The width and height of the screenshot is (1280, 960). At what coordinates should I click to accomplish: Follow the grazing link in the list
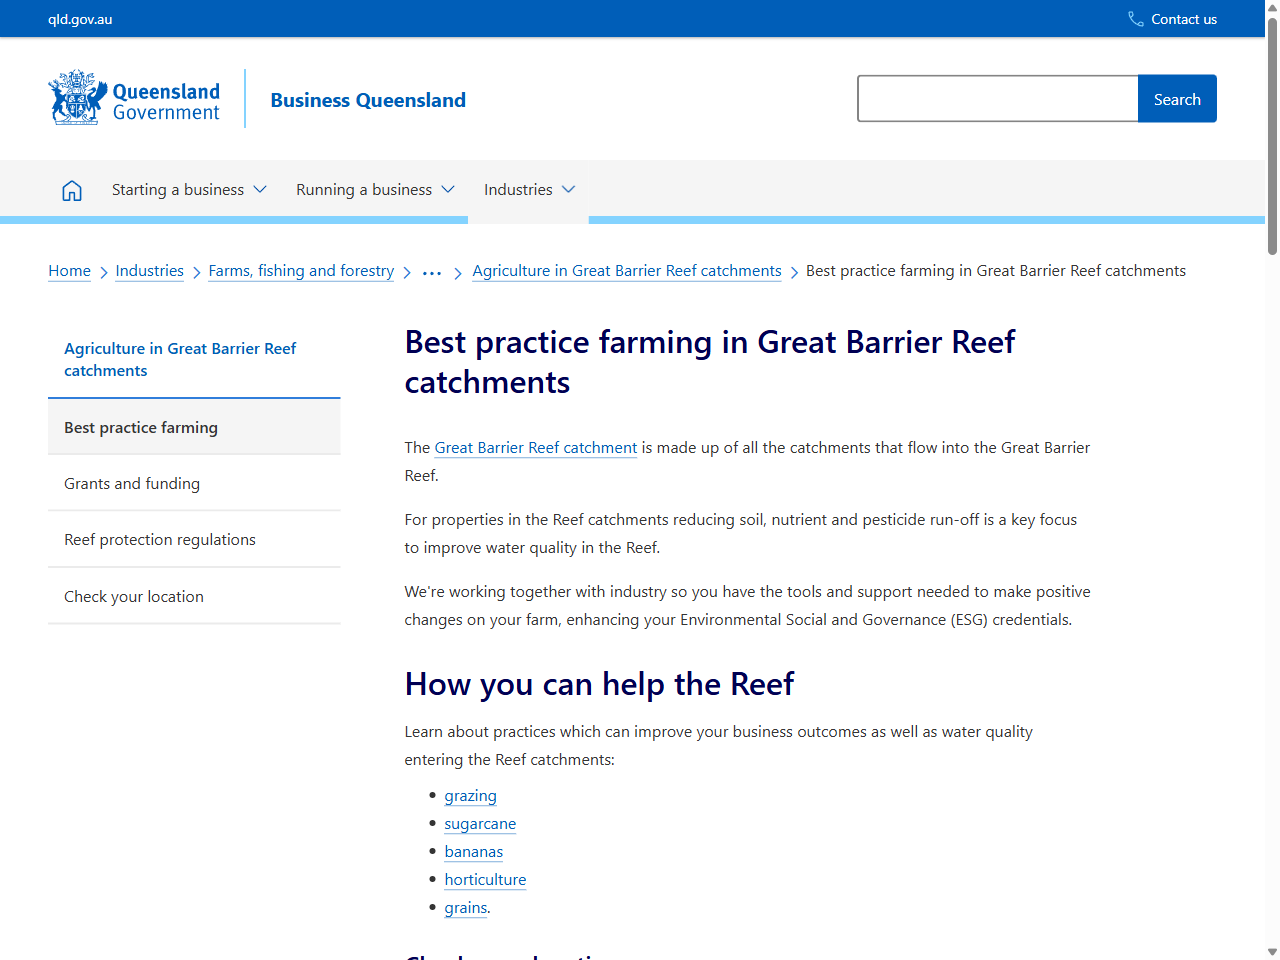click(x=470, y=795)
